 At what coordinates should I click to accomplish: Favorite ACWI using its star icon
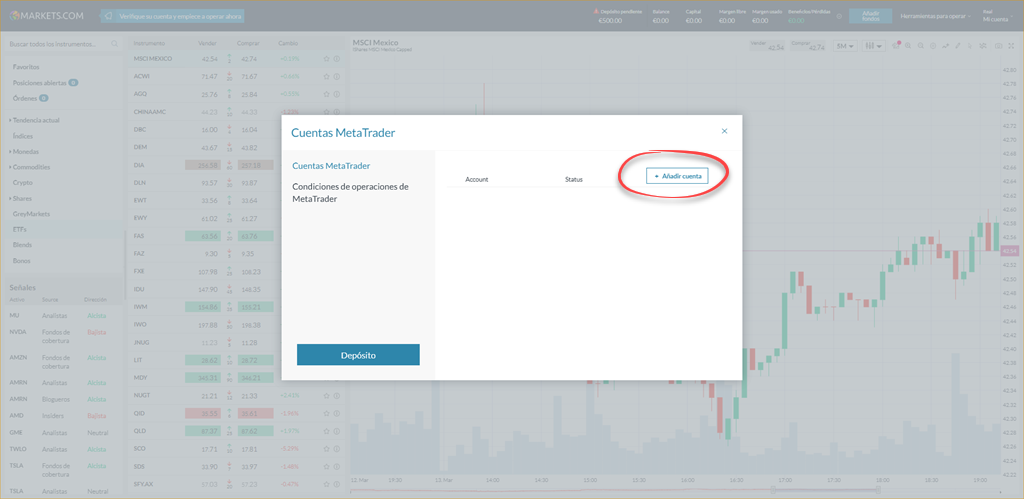[x=327, y=77]
